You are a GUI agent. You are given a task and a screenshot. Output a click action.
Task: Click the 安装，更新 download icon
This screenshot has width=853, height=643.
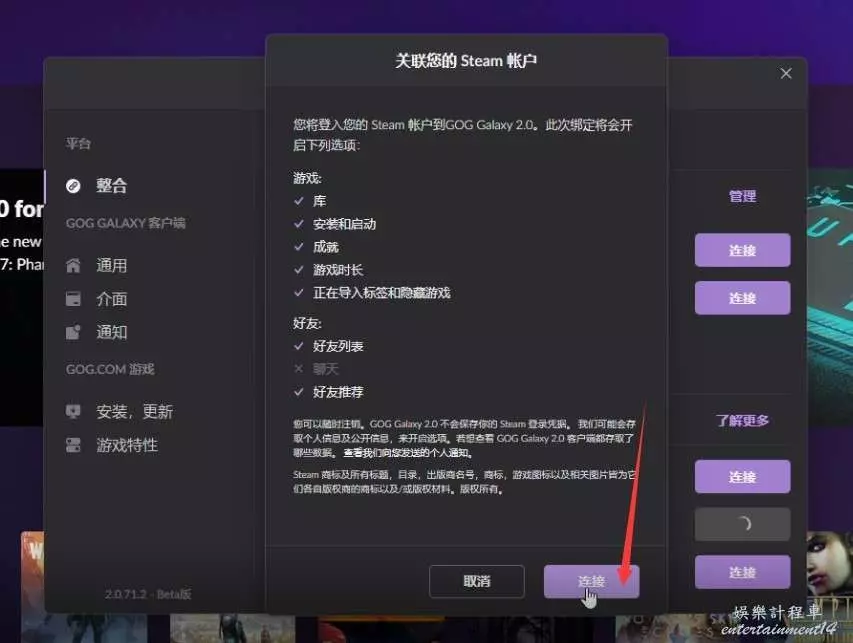tap(73, 412)
